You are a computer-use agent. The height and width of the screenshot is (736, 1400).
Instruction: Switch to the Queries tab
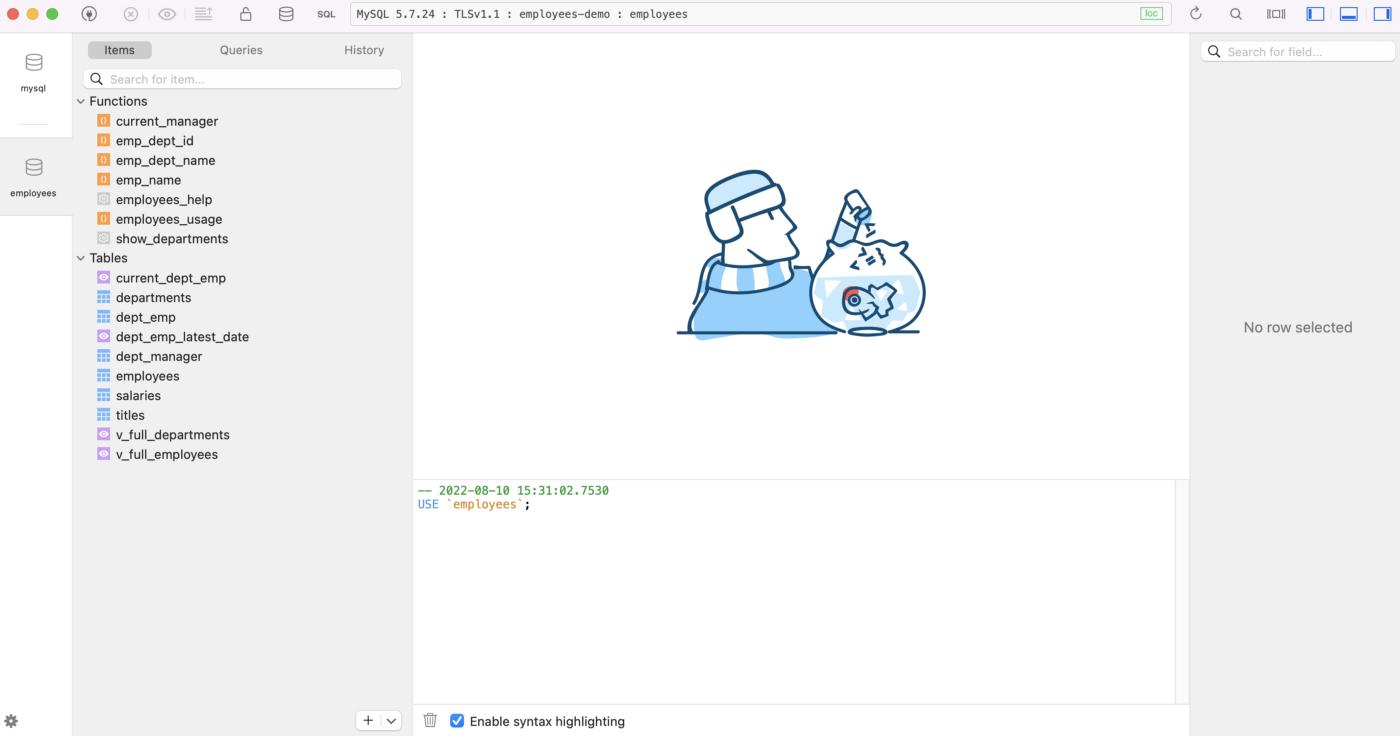pyautogui.click(x=241, y=50)
